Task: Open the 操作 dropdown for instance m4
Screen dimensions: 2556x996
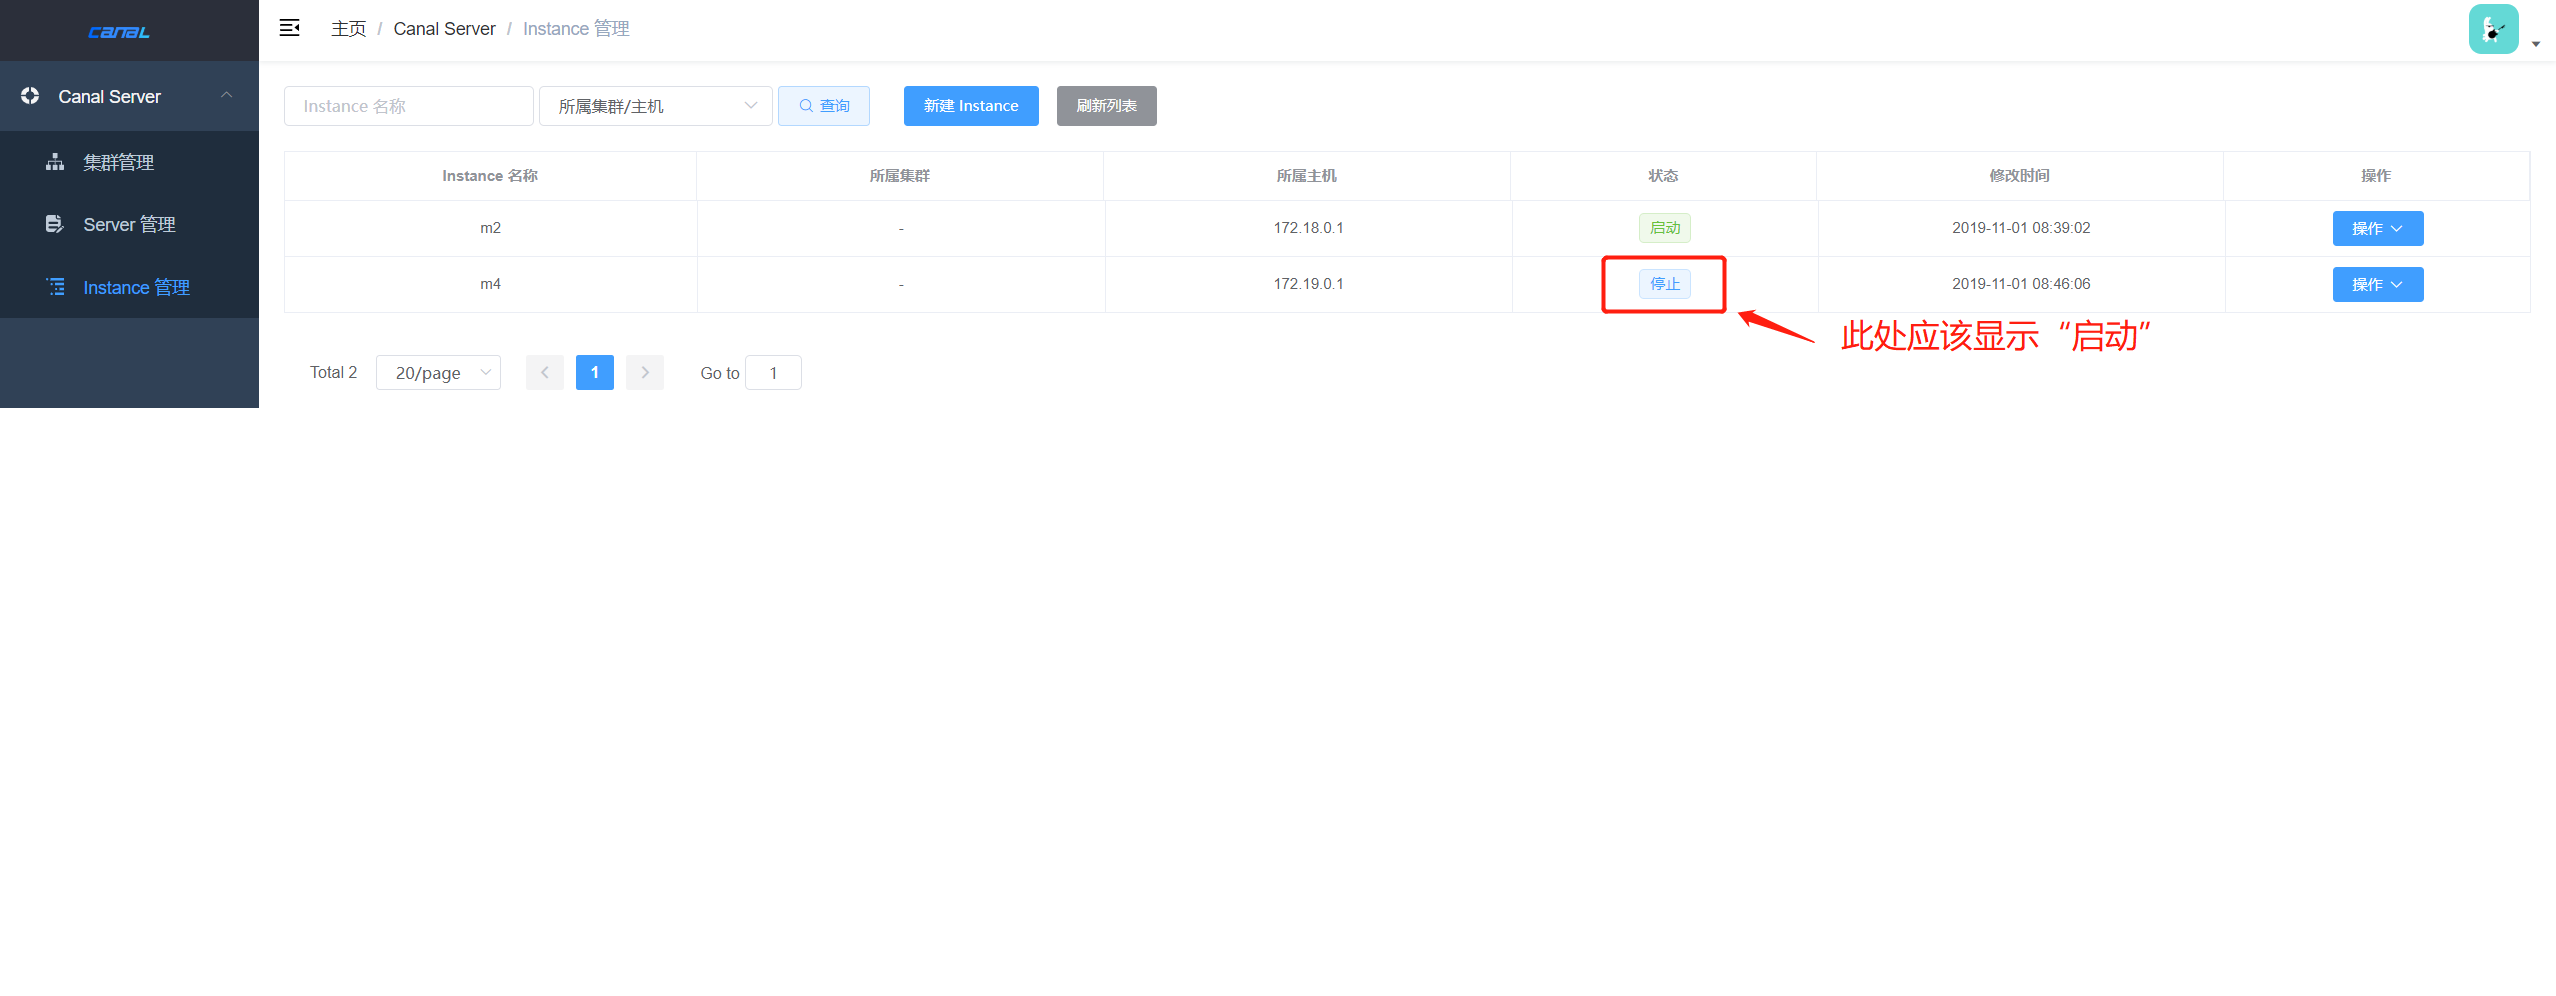Action: [x=2377, y=284]
